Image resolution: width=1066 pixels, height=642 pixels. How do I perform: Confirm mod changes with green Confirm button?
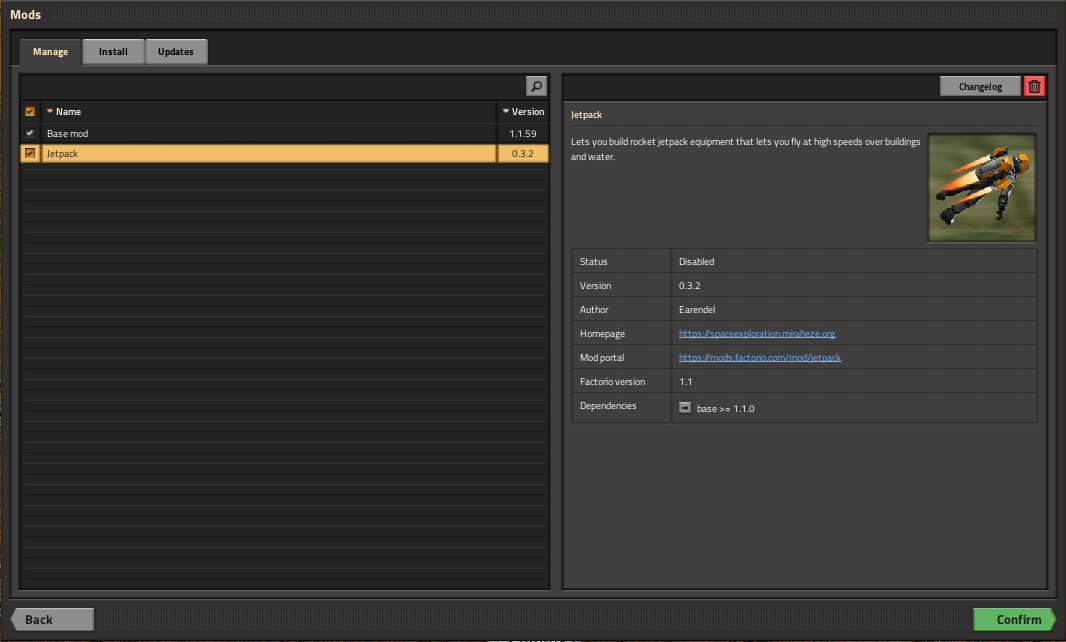point(1014,619)
